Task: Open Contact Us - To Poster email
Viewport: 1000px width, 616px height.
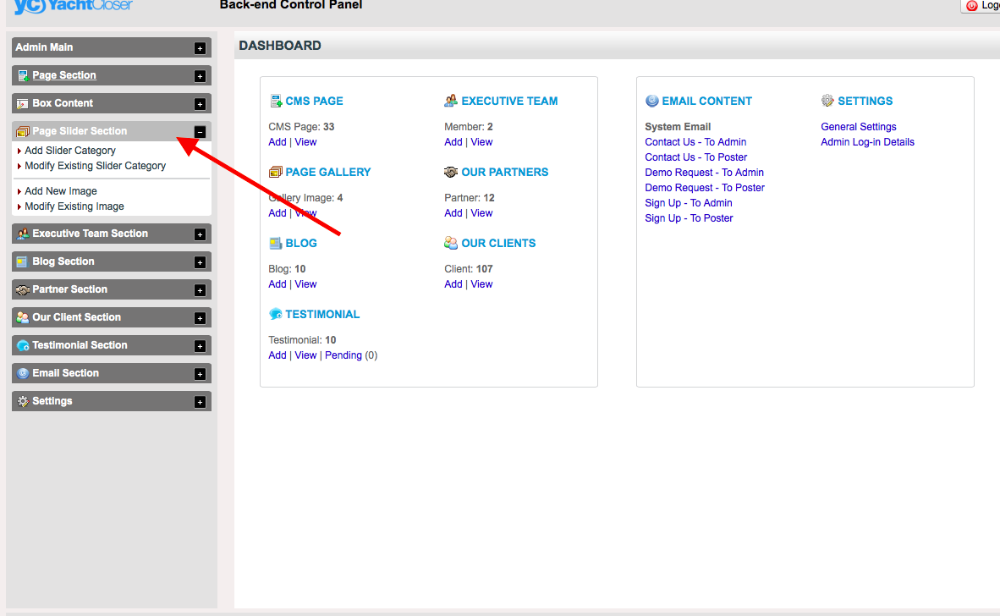Action: (x=696, y=158)
